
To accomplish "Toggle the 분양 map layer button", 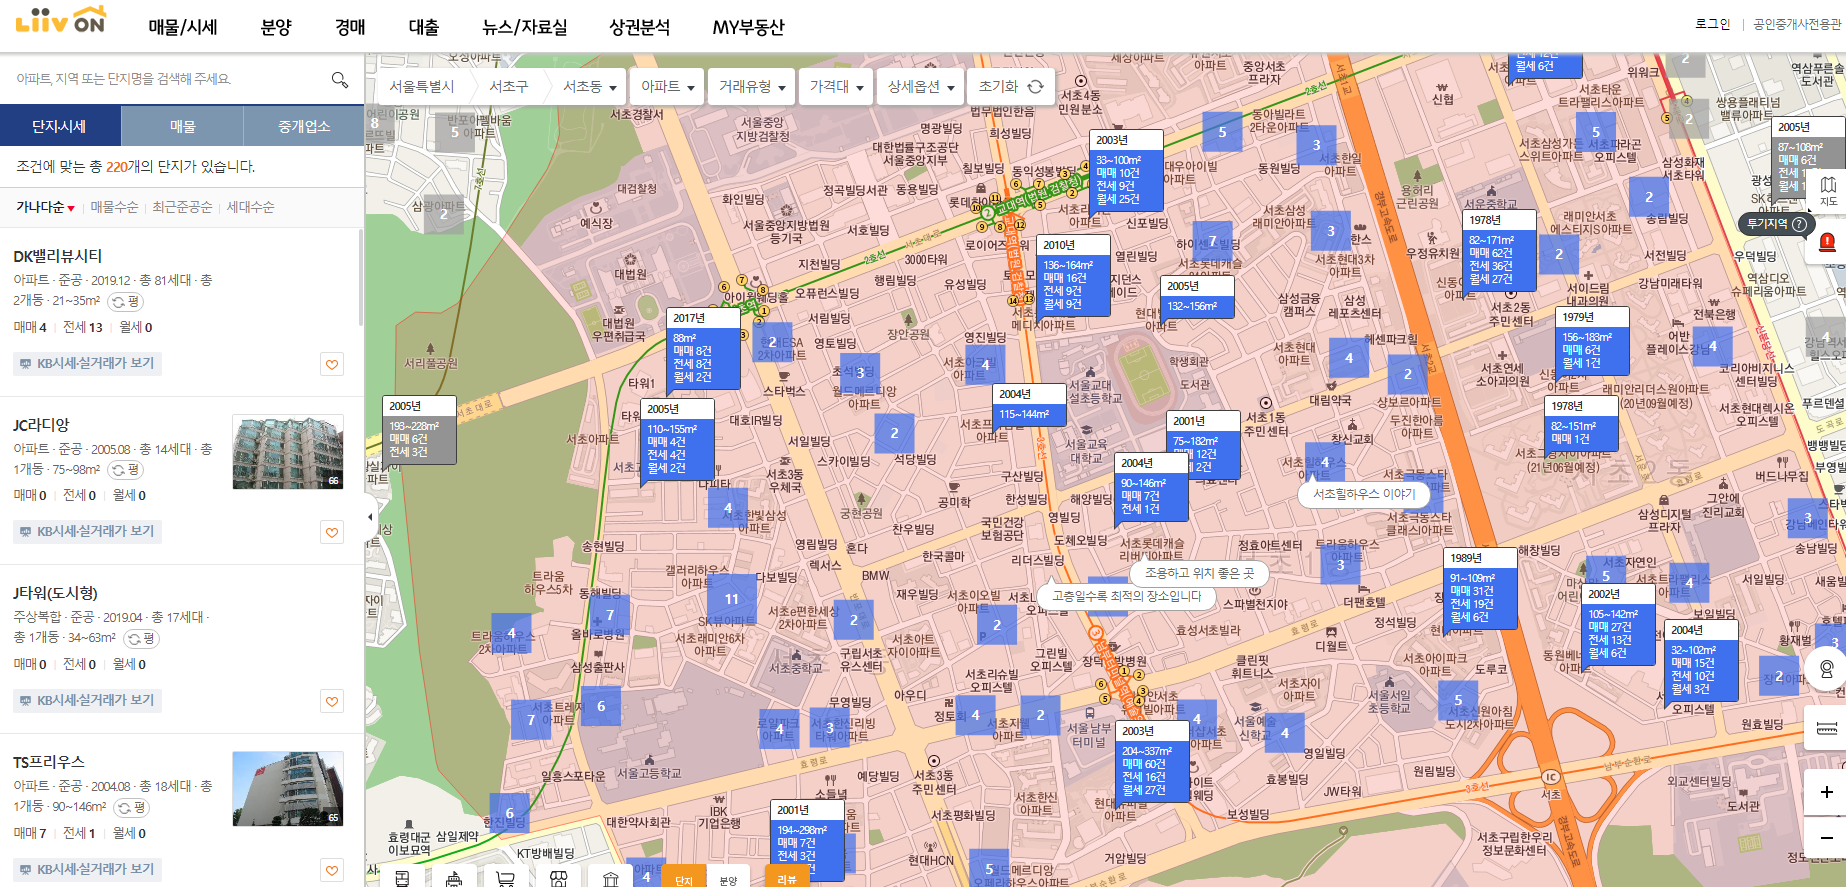I will [x=728, y=876].
